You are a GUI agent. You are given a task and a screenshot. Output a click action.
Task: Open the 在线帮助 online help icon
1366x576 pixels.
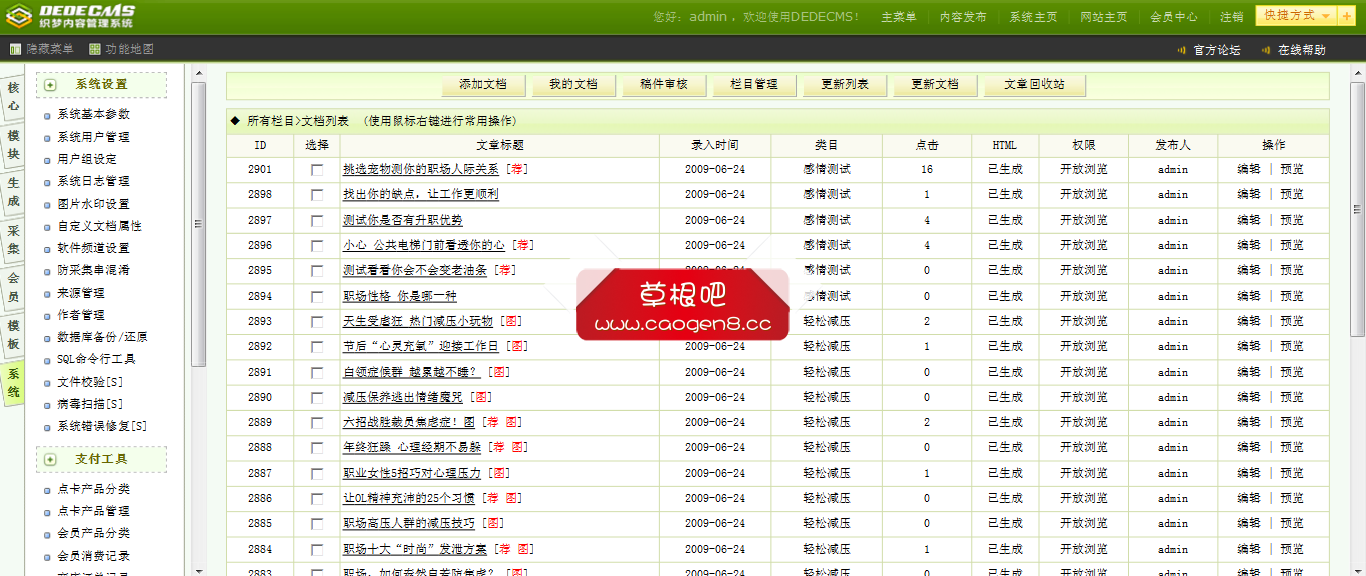pyautogui.click(x=1267, y=49)
